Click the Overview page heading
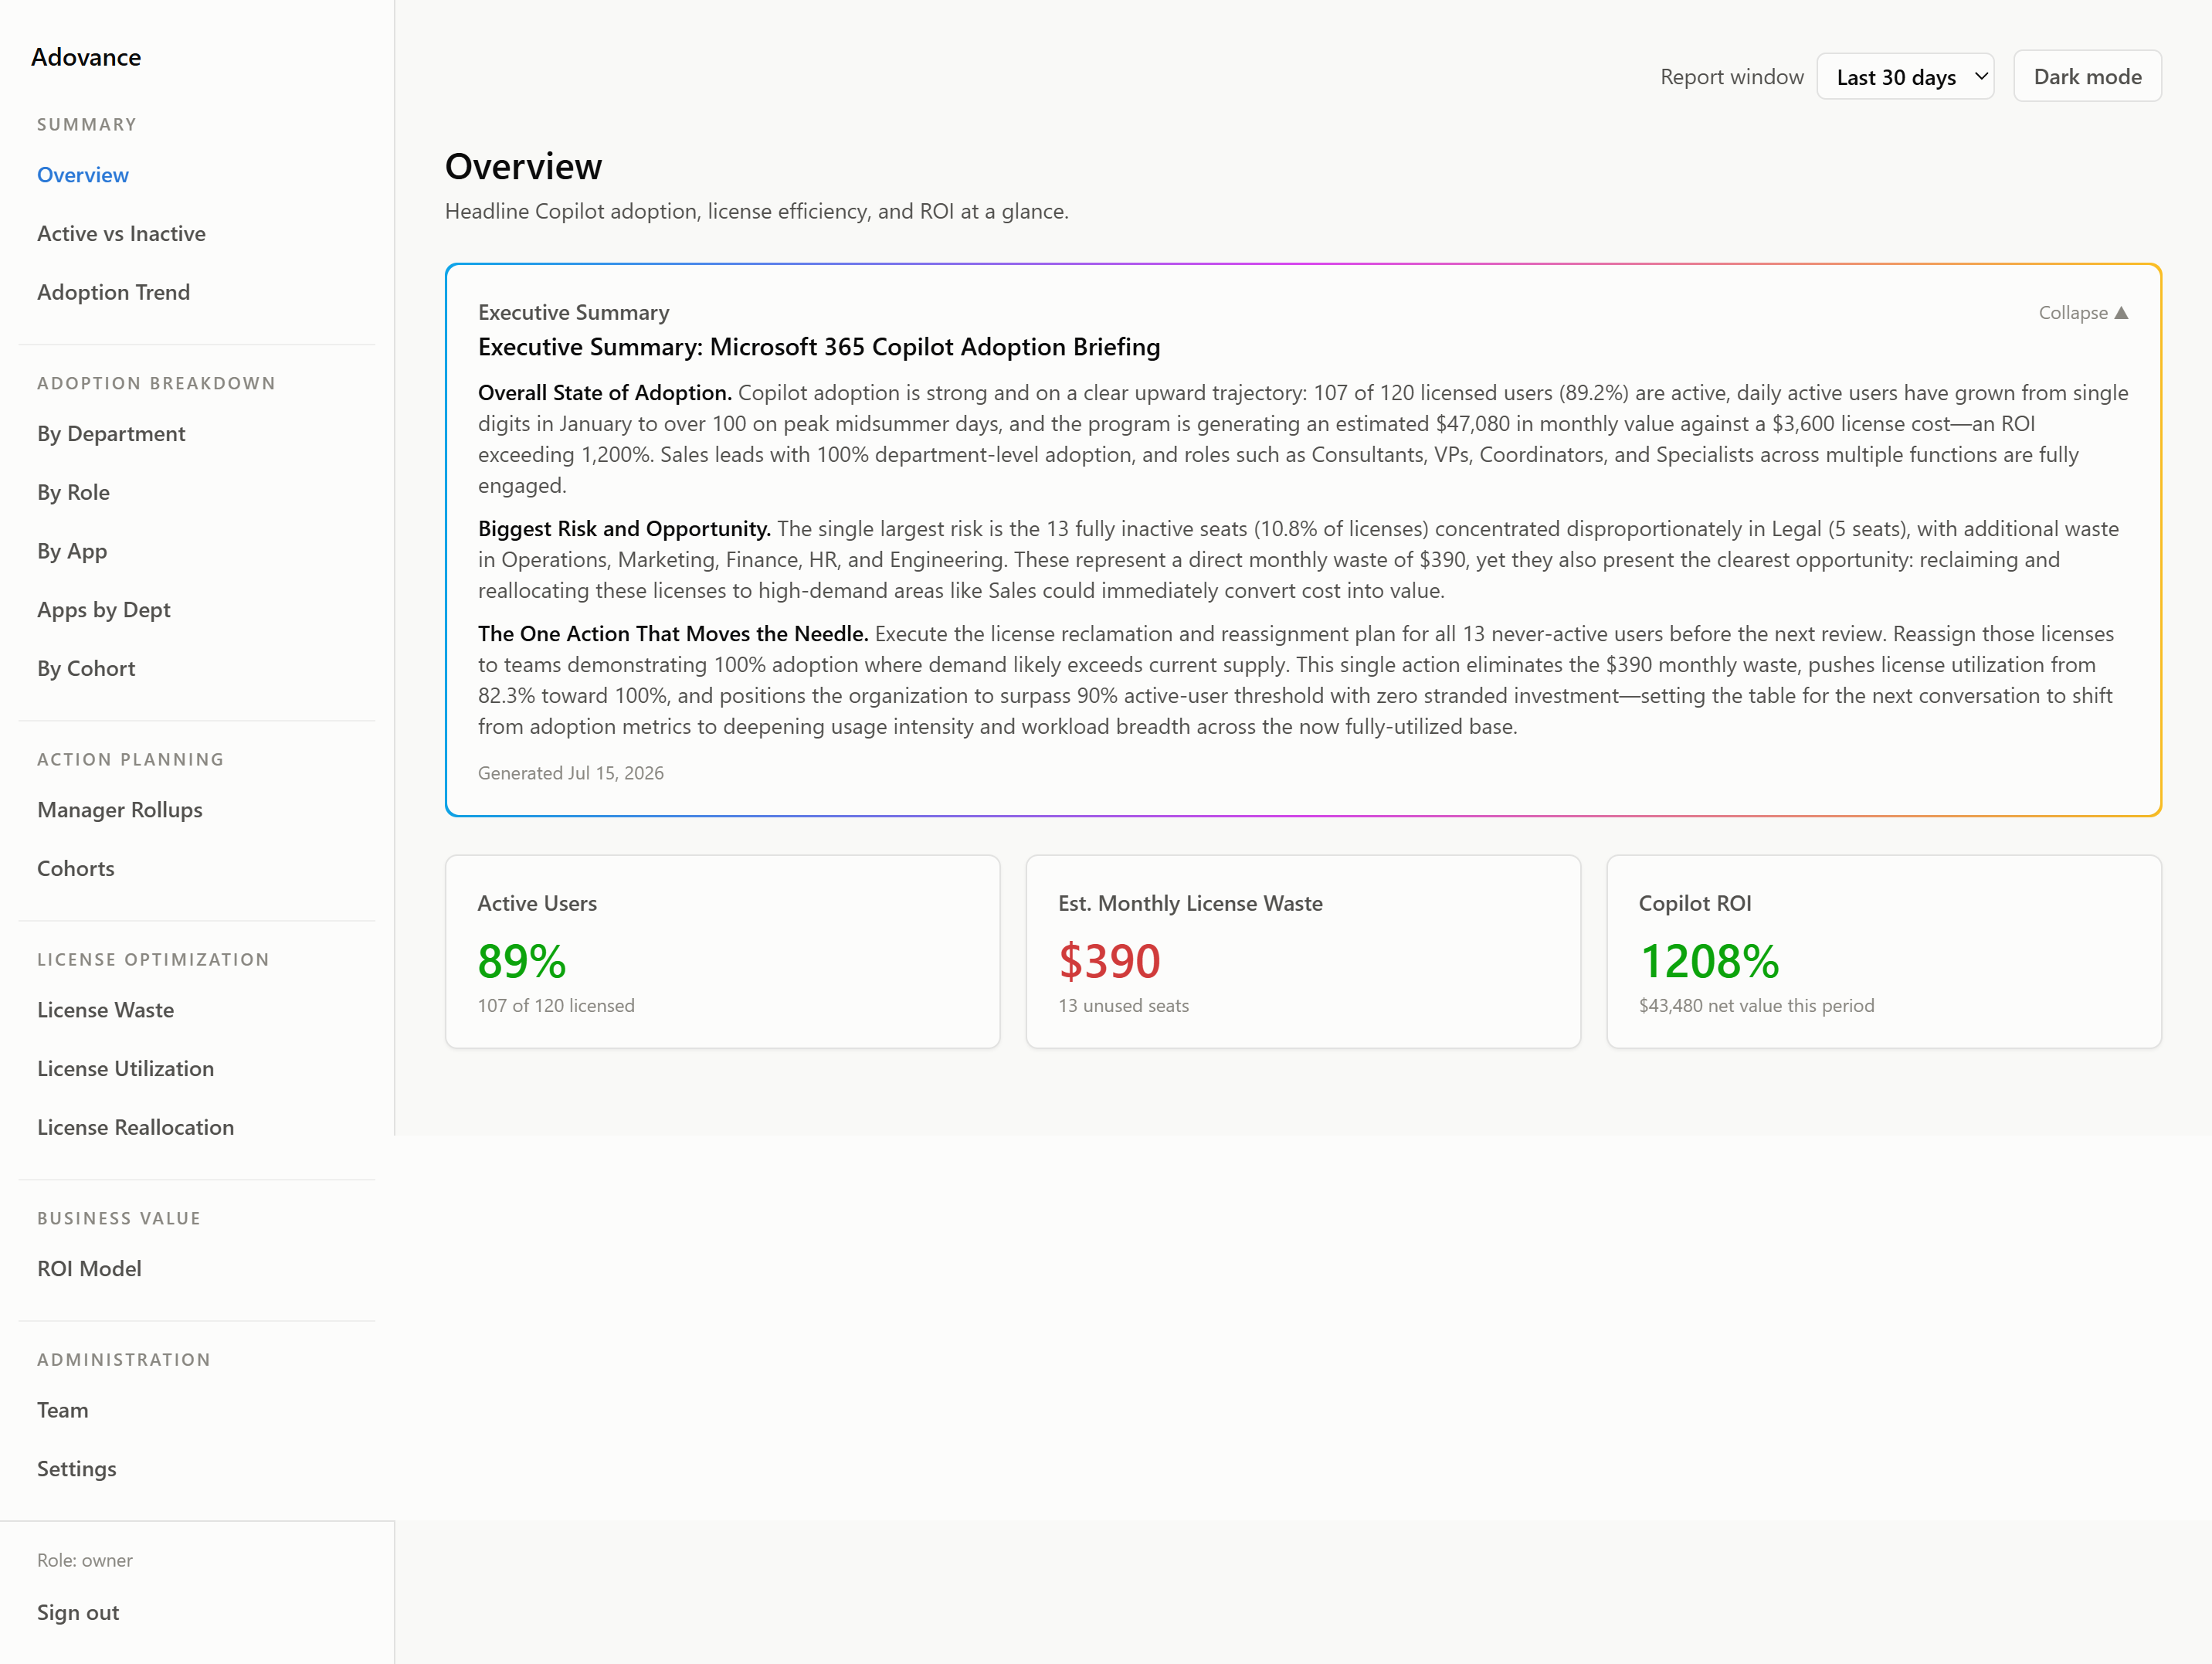Image resolution: width=2212 pixels, height=1664 pixels. pos(524,167)
